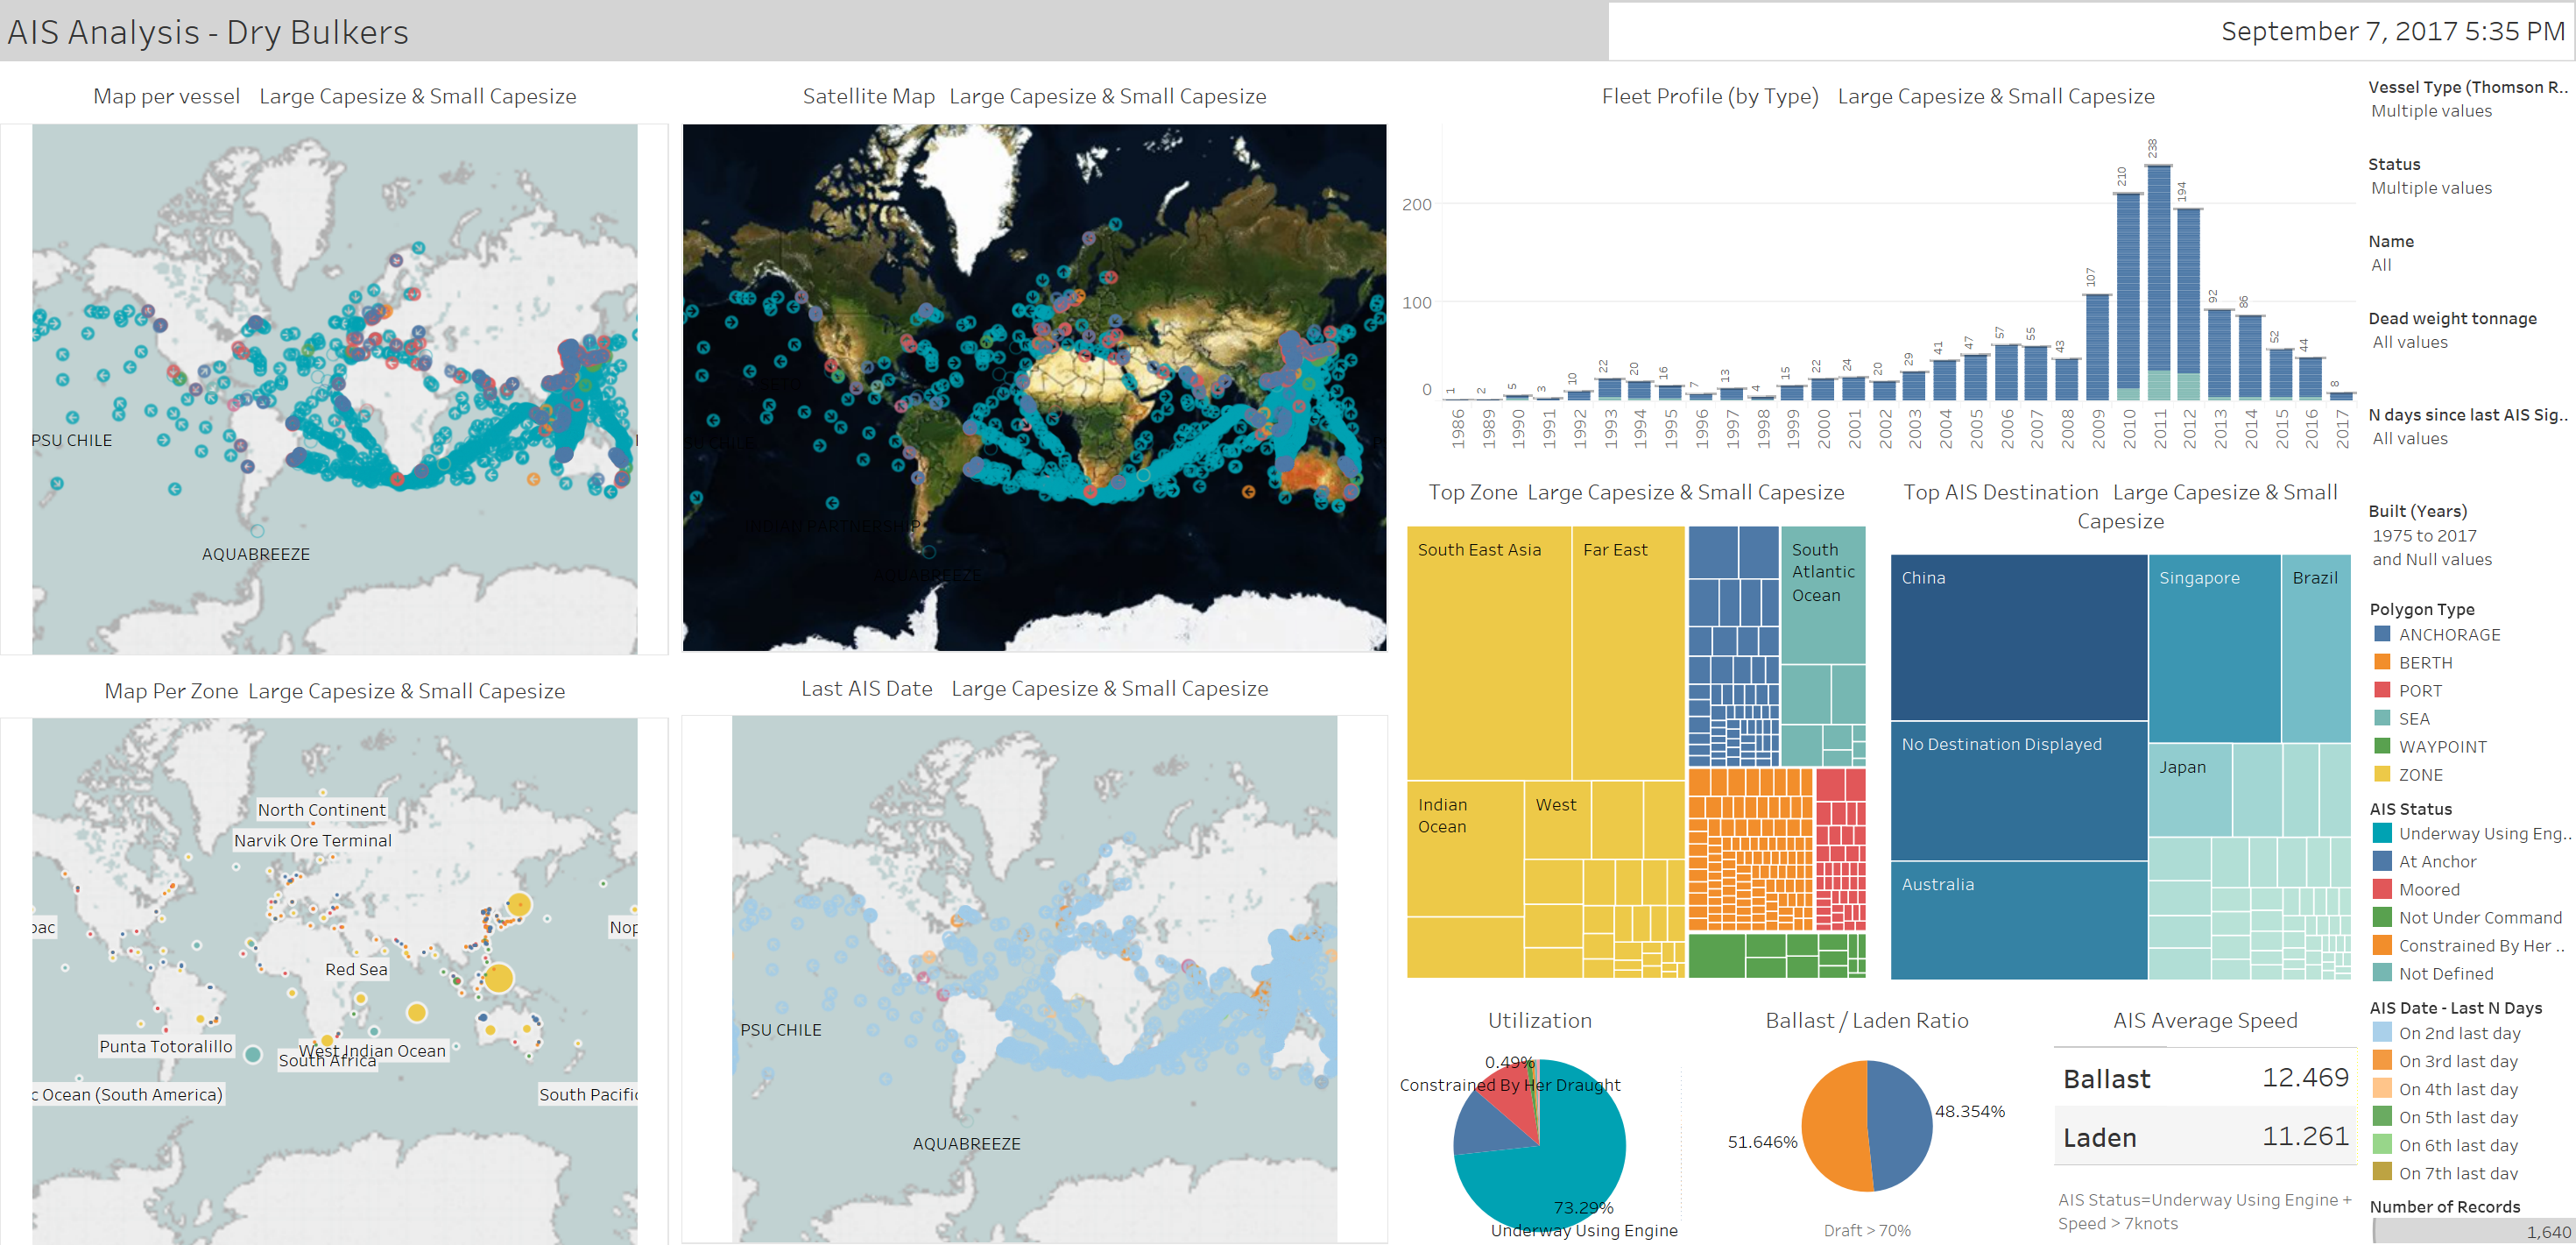The image size is (2576, 1245).
Task: Click the September 7, 2017 5:35 PM timestamp
Action: click(x=2392, y=31)
